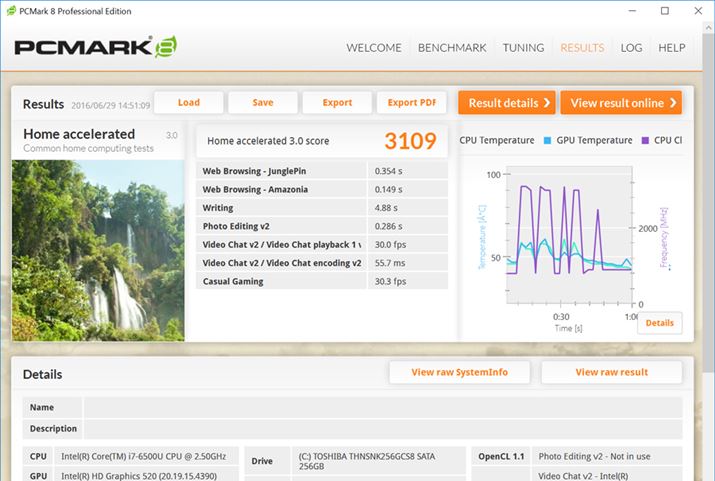This screenshot has height=481, width=715.
Task: Click the Home accelerated 3.0 score label
Action: [268, 141]
